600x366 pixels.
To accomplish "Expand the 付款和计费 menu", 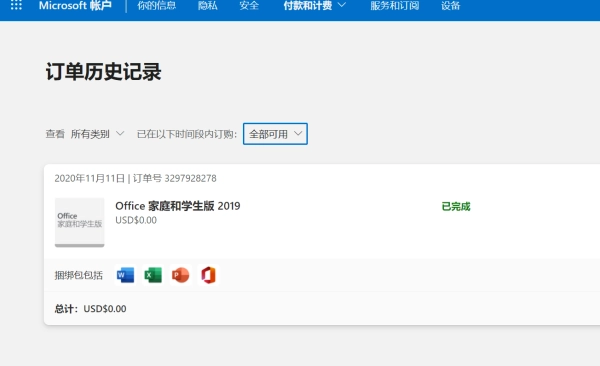I will click(x=315, y=5).
